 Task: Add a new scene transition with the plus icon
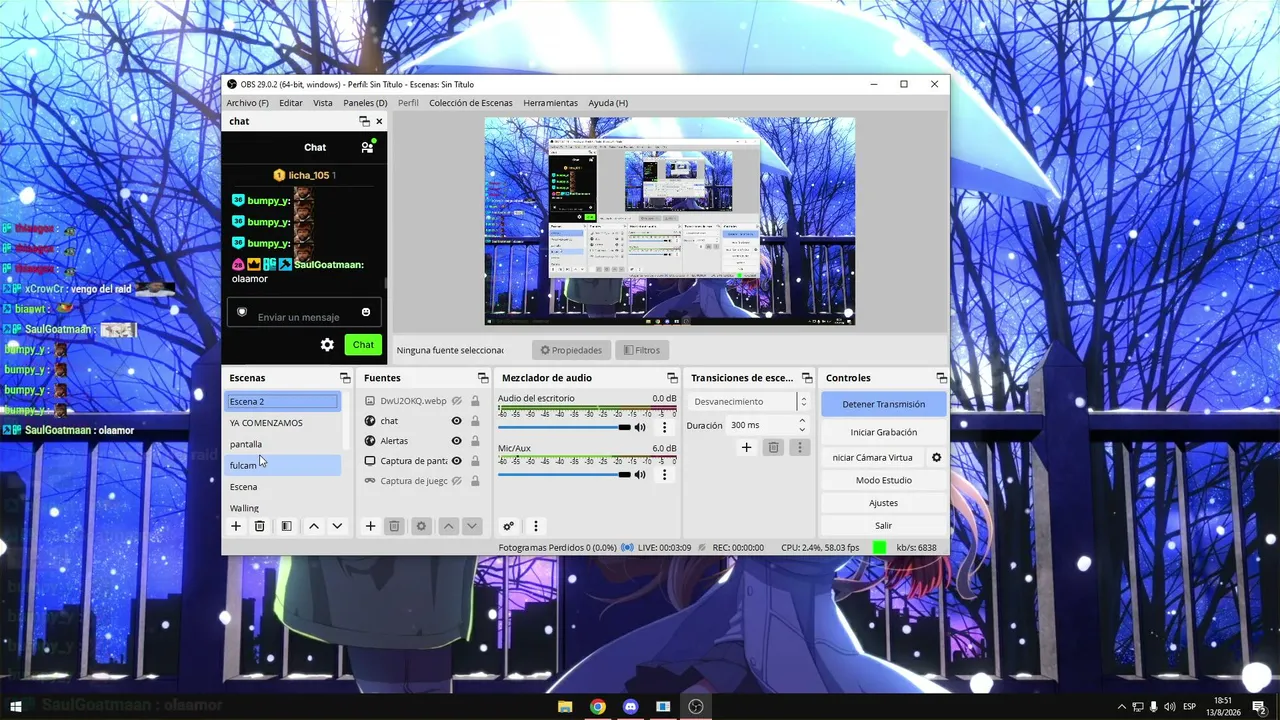coord(746,447)
